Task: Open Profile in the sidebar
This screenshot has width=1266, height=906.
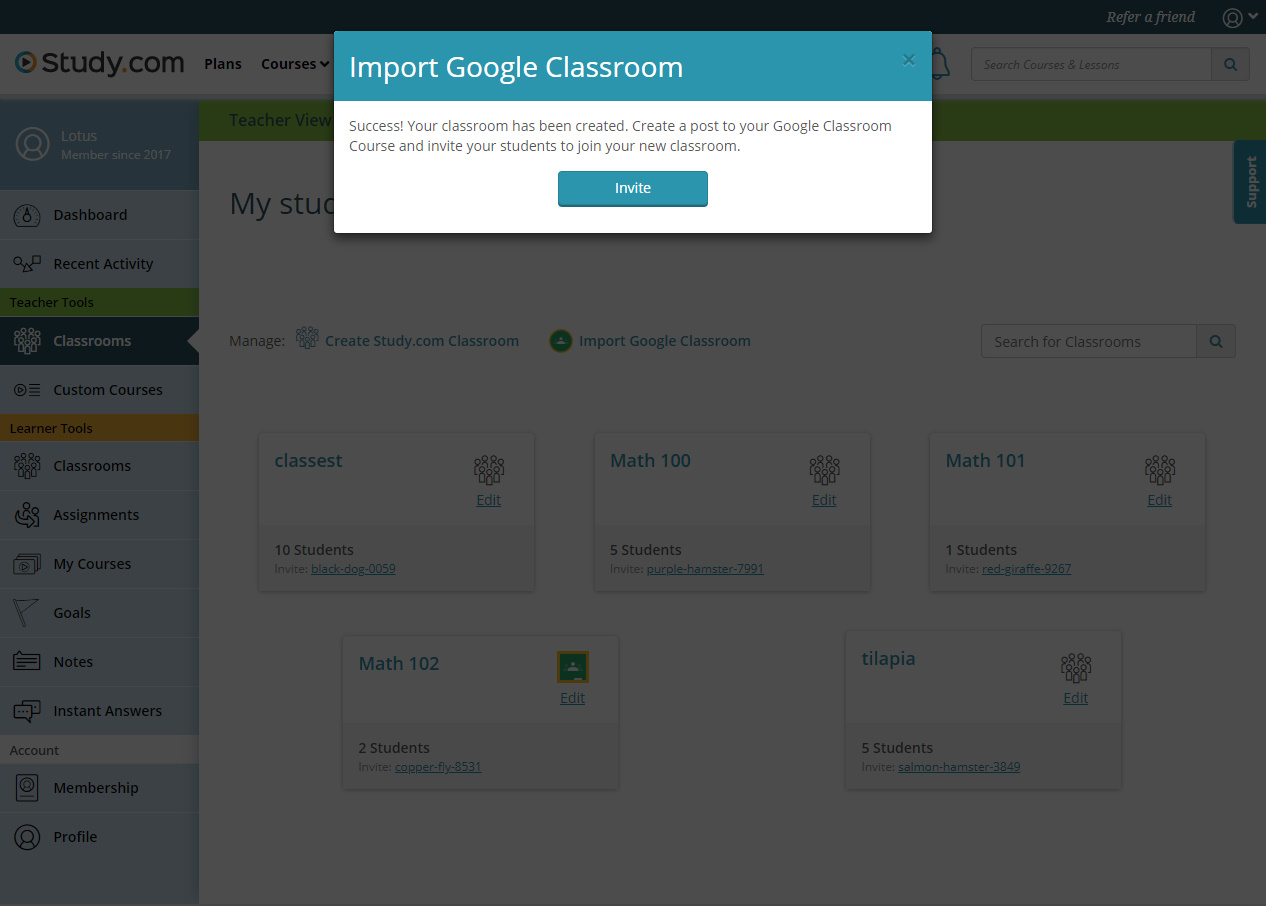Action: tap(99, 837)
